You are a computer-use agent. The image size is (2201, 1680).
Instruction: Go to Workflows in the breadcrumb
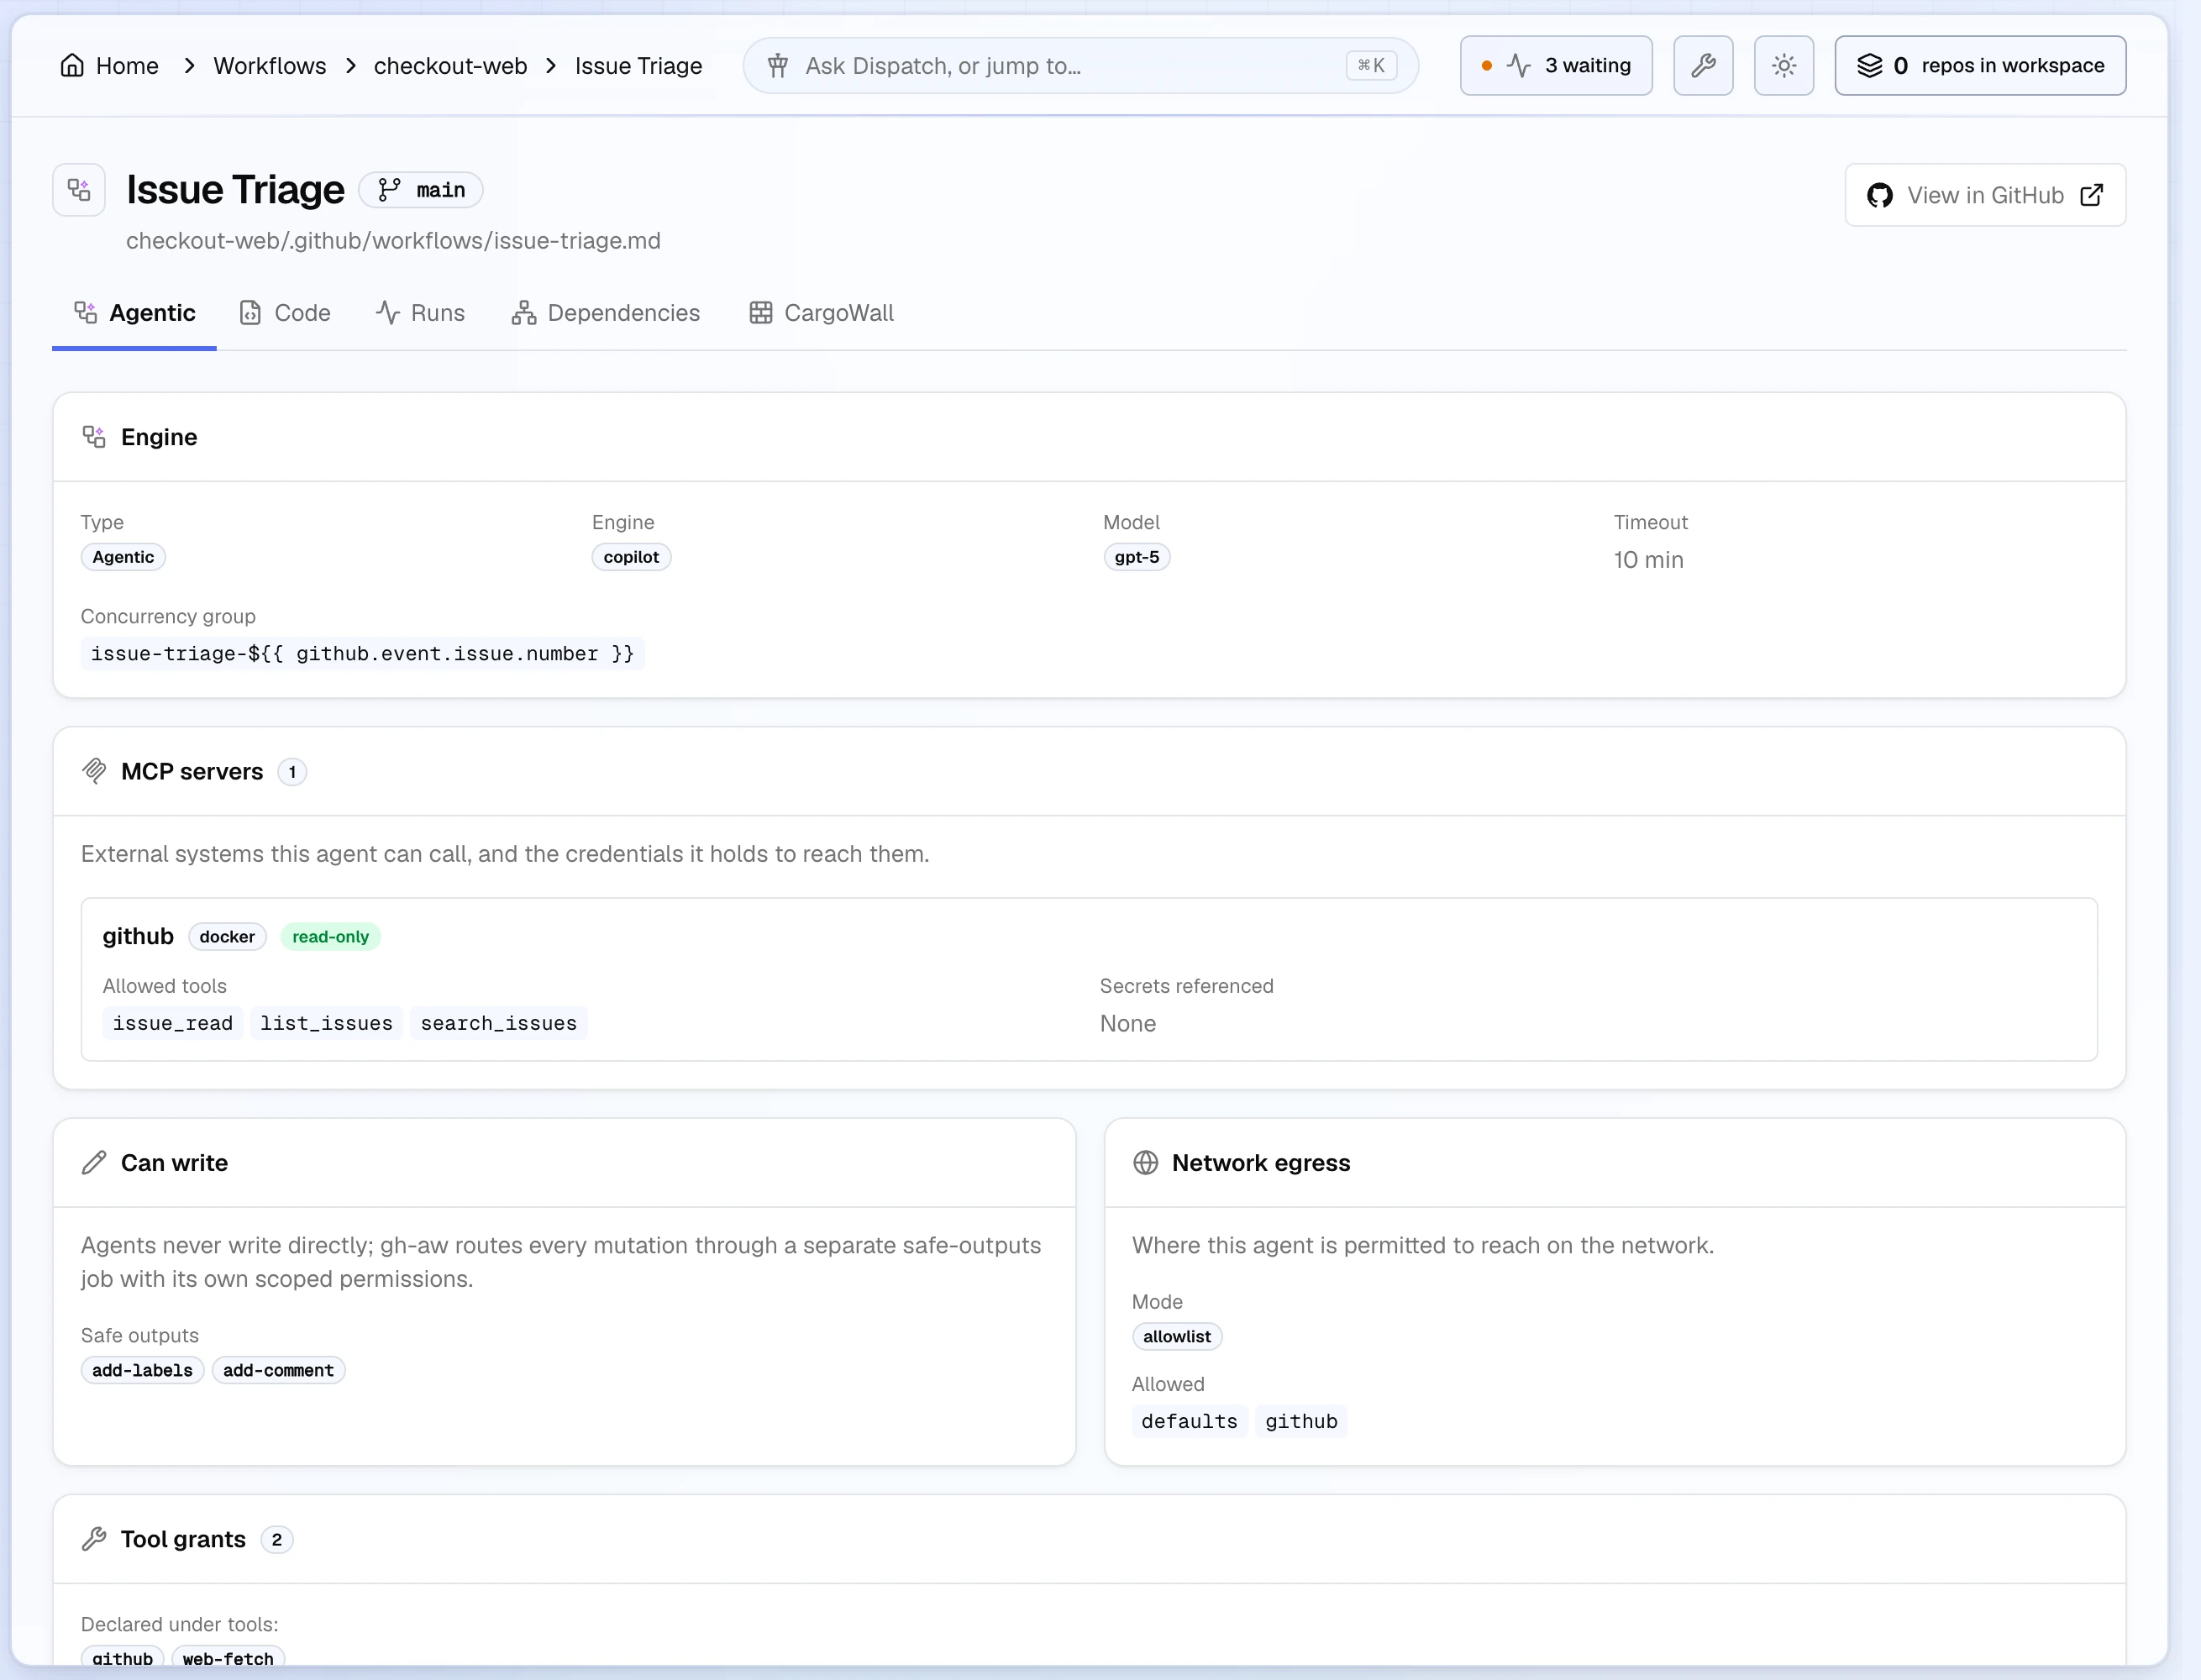(270, 66)
